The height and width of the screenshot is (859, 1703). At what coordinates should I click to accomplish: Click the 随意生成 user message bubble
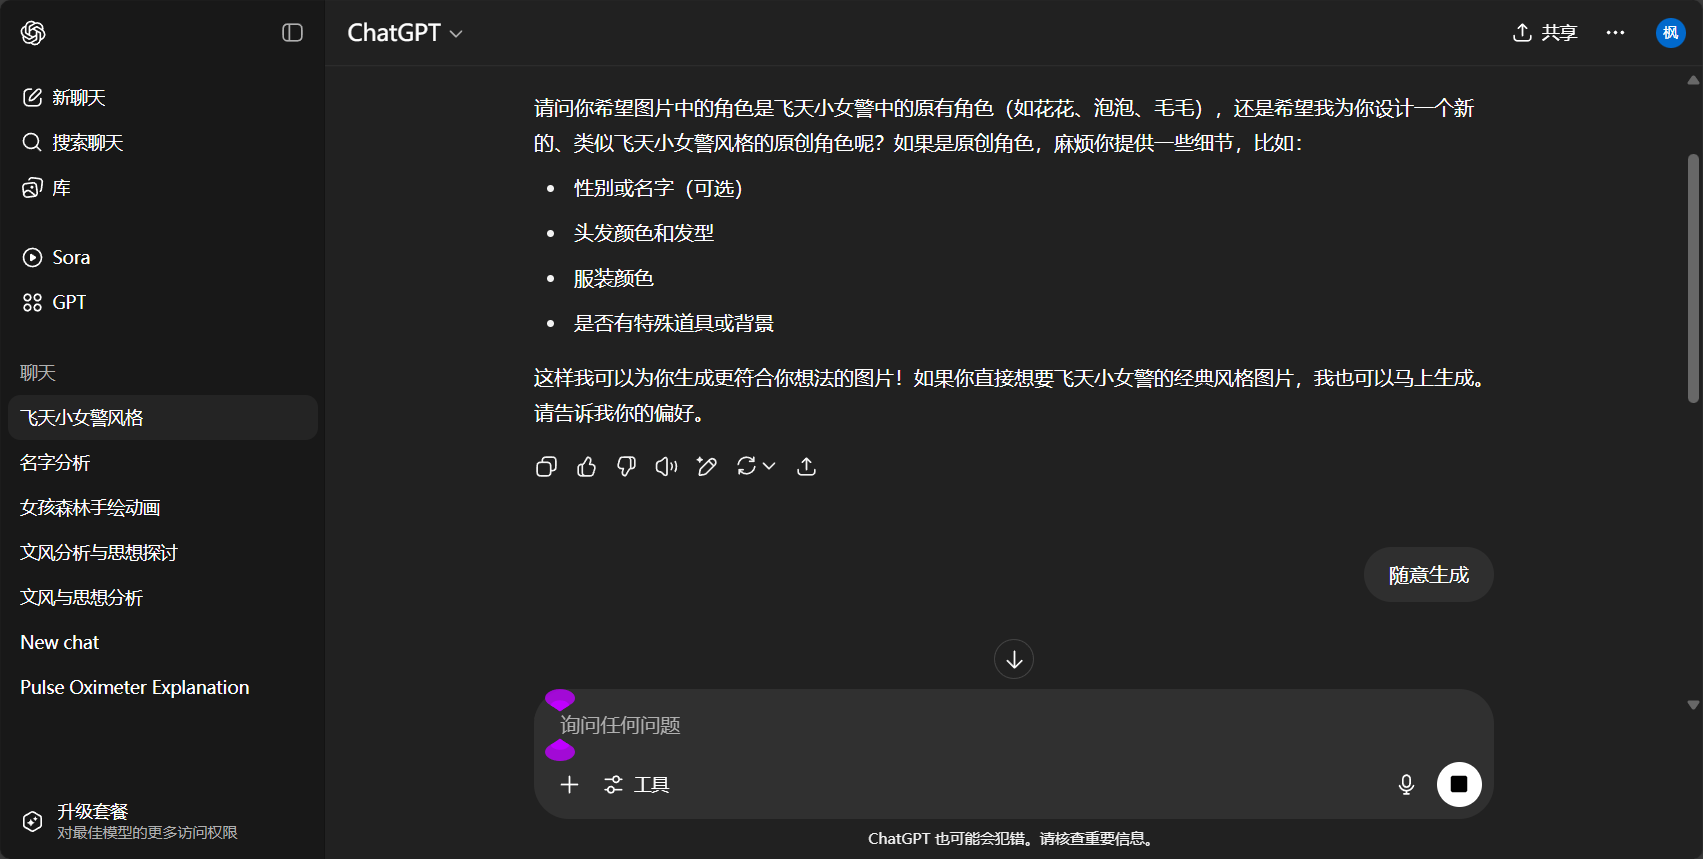(x=1428, y=575)
